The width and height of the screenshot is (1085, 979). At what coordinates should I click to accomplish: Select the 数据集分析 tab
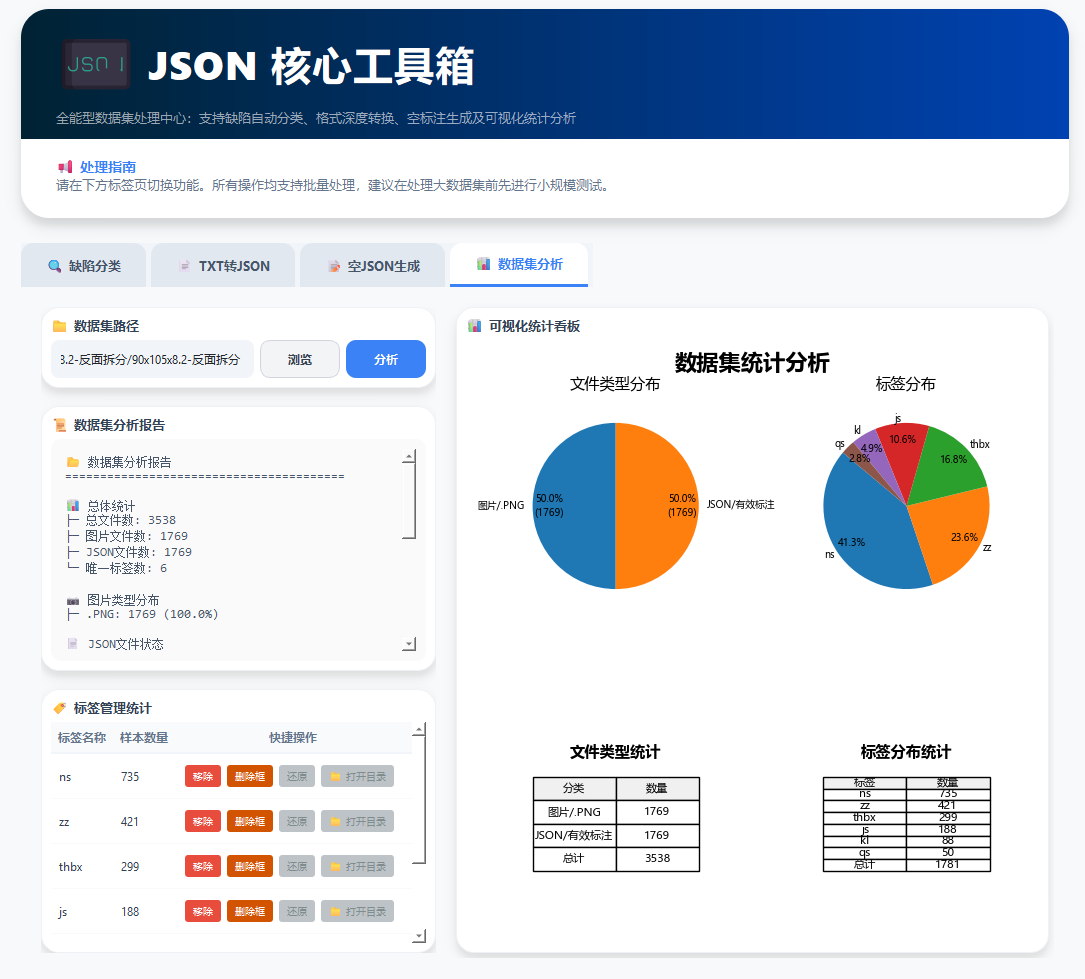point(519,264)
